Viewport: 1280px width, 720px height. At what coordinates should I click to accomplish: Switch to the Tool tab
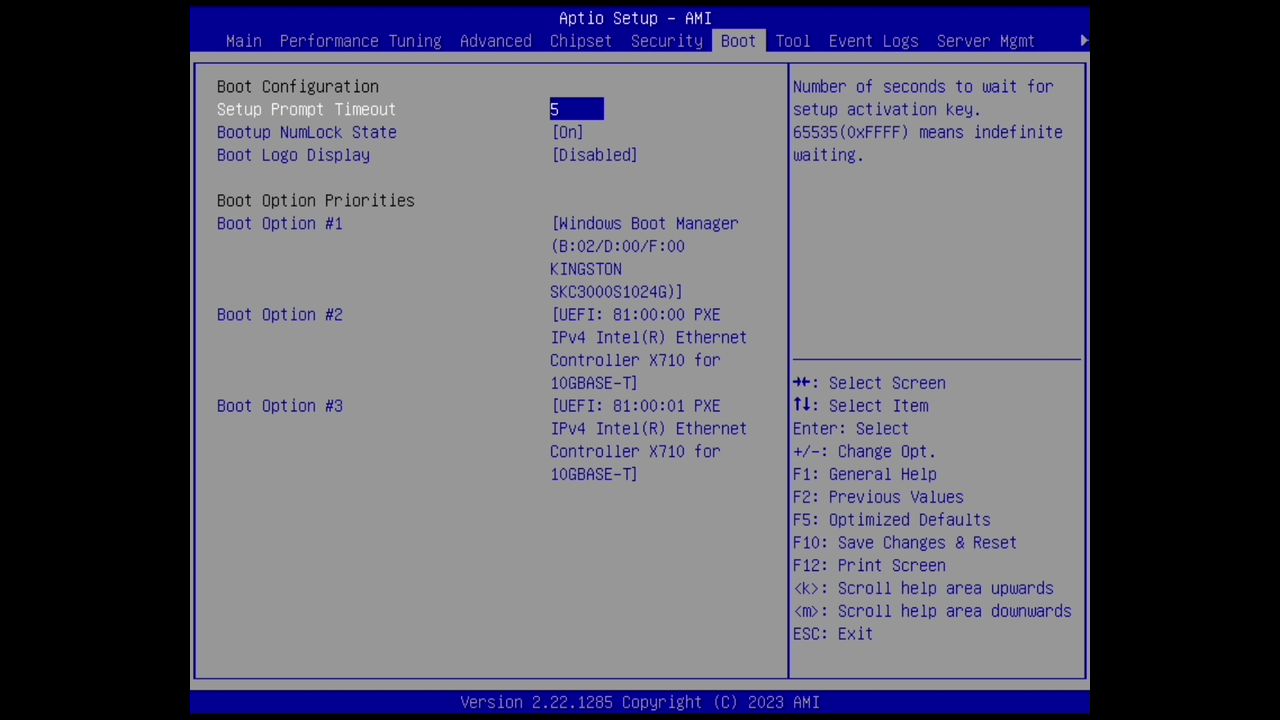792,41
